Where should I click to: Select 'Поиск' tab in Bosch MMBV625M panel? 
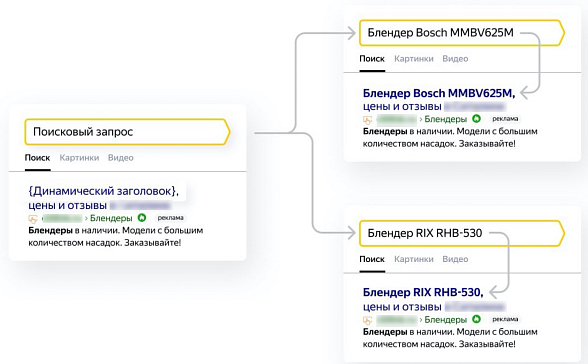click(x=372, y=59)
